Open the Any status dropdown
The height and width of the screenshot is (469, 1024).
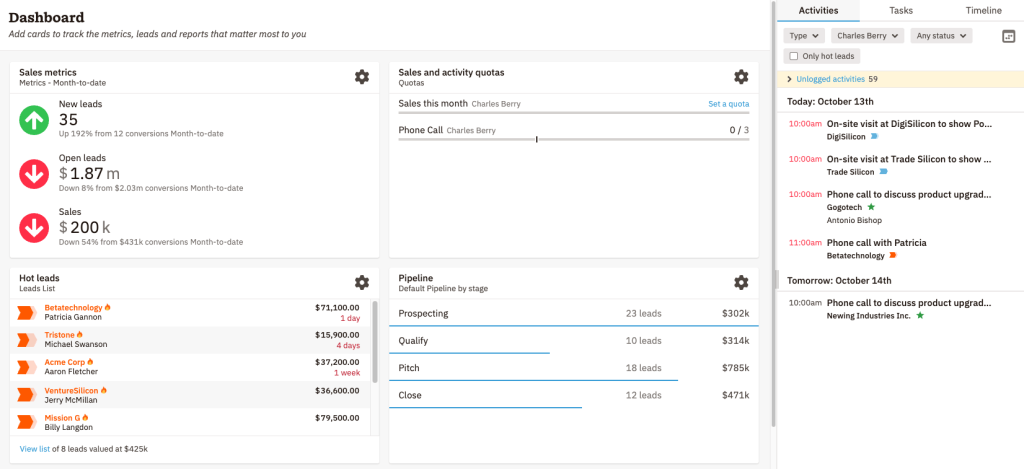point(941,36)
